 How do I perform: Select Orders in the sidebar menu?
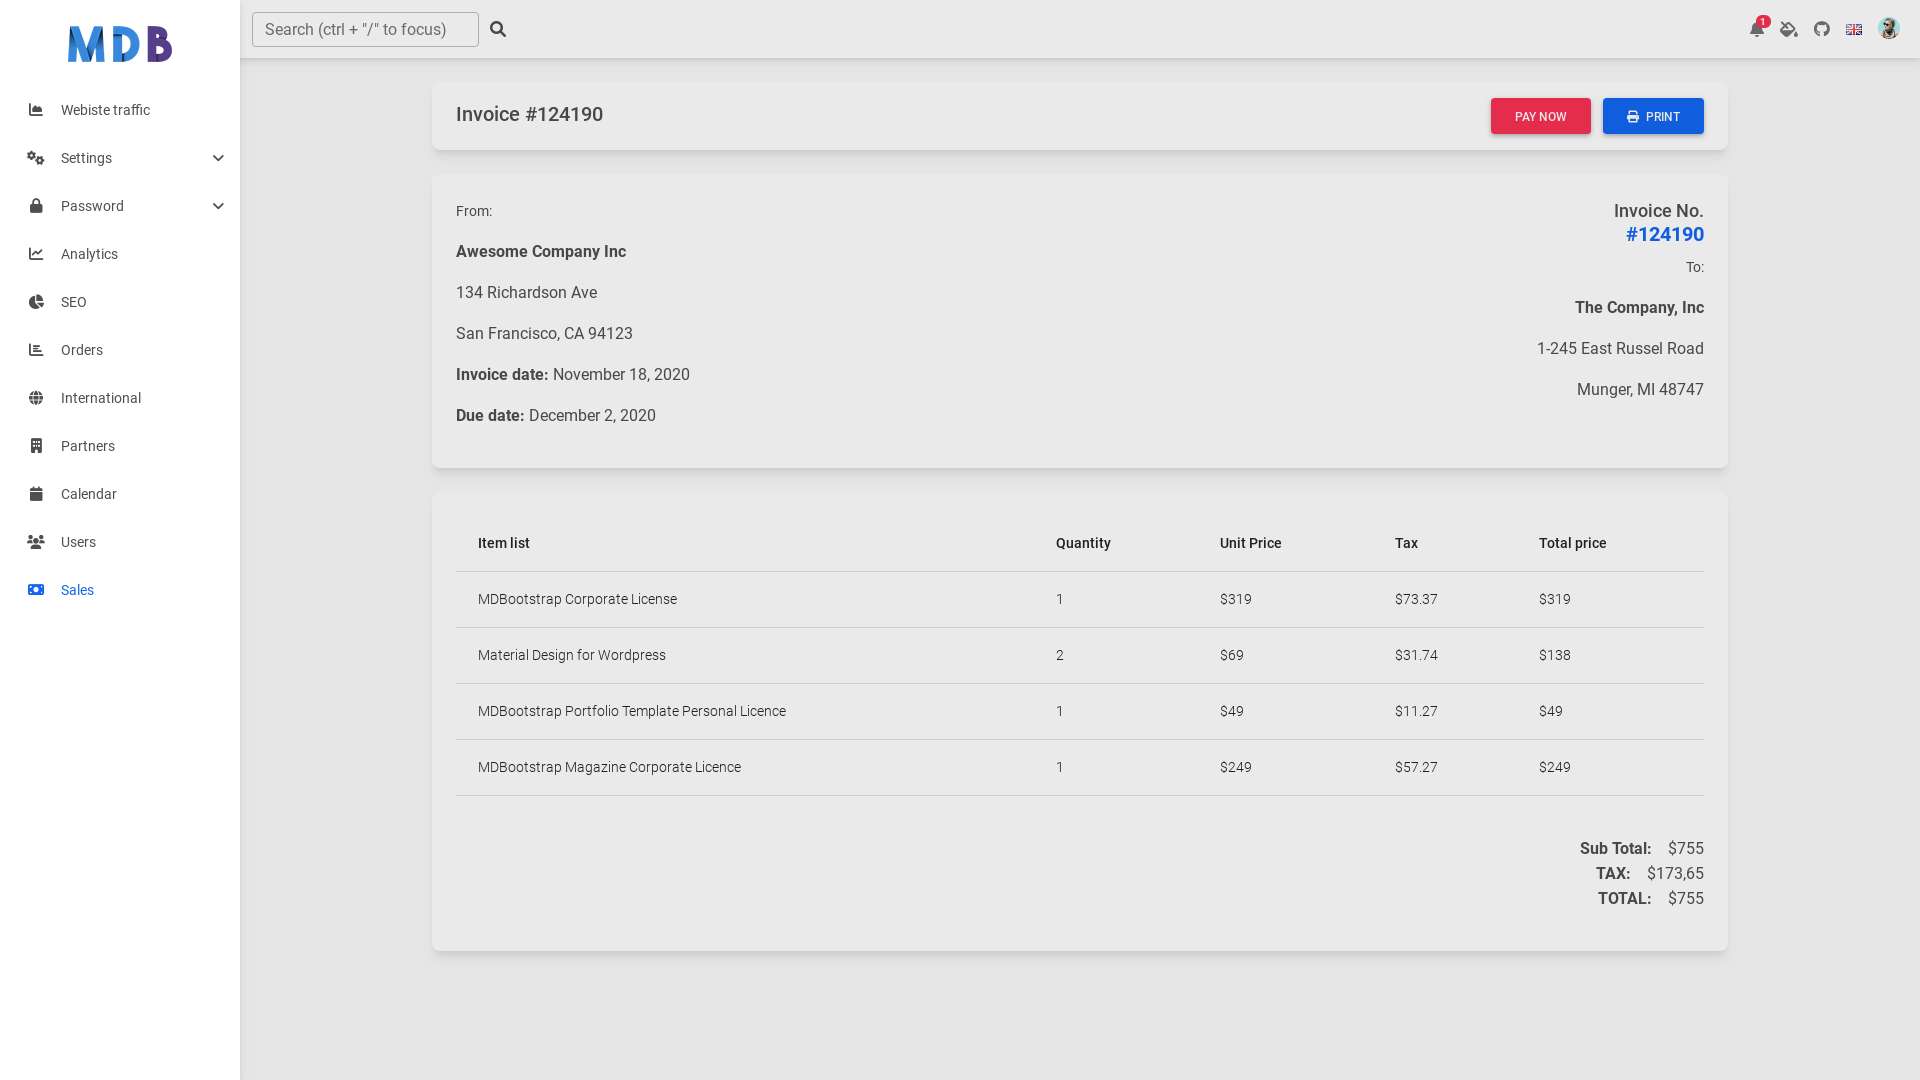[x=81, y=350]
